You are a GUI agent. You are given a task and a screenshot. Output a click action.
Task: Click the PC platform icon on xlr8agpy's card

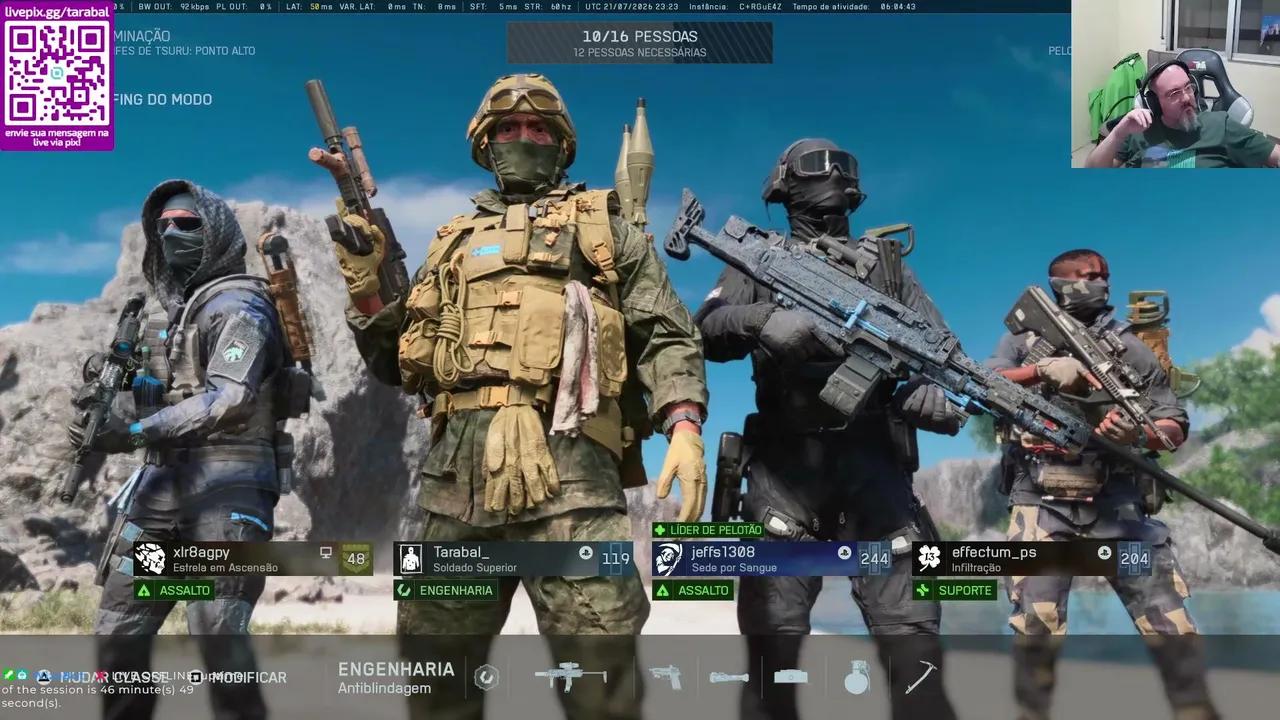tap(325, 552)
